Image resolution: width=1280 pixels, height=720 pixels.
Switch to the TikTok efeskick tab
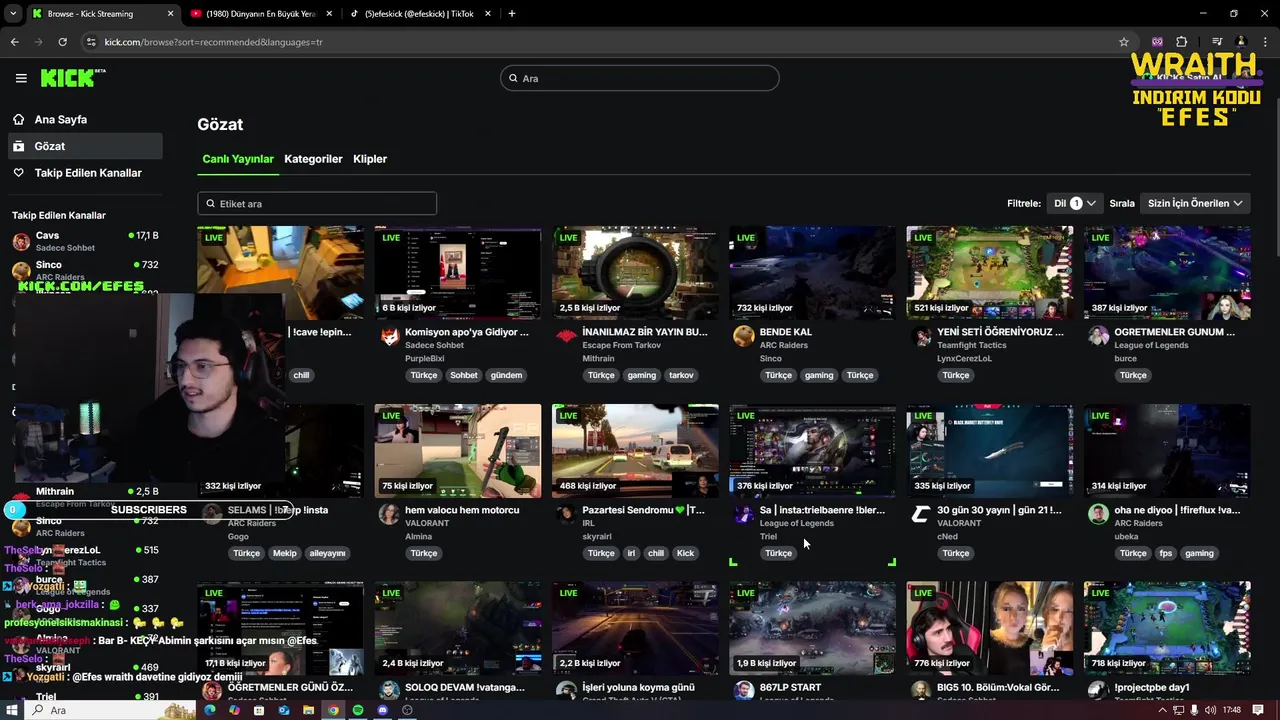coord(419,14)
